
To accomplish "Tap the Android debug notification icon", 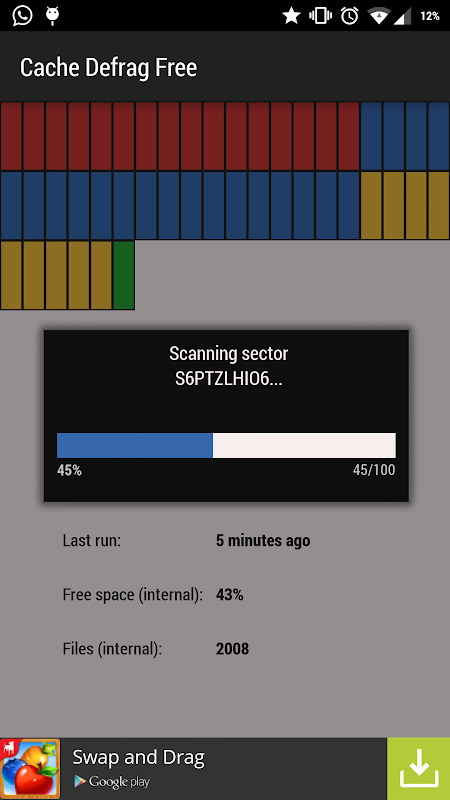I will pos(52,16).
